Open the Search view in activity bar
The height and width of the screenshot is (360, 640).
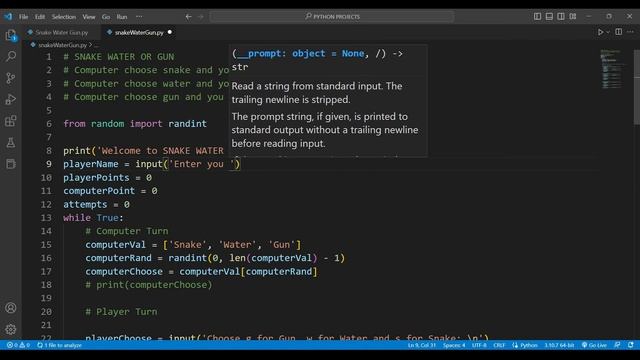pos(11,56)
